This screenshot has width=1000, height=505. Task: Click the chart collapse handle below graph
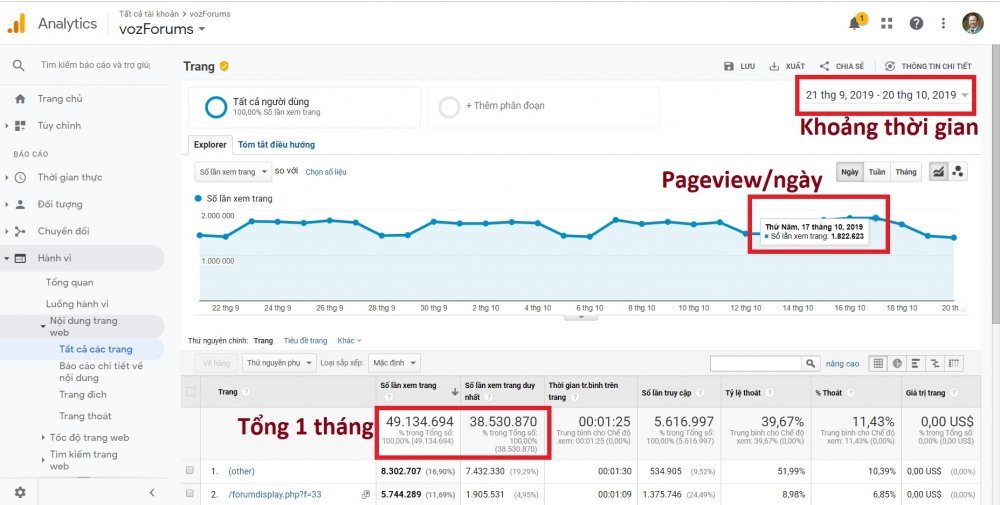click(x=581, y=317)
